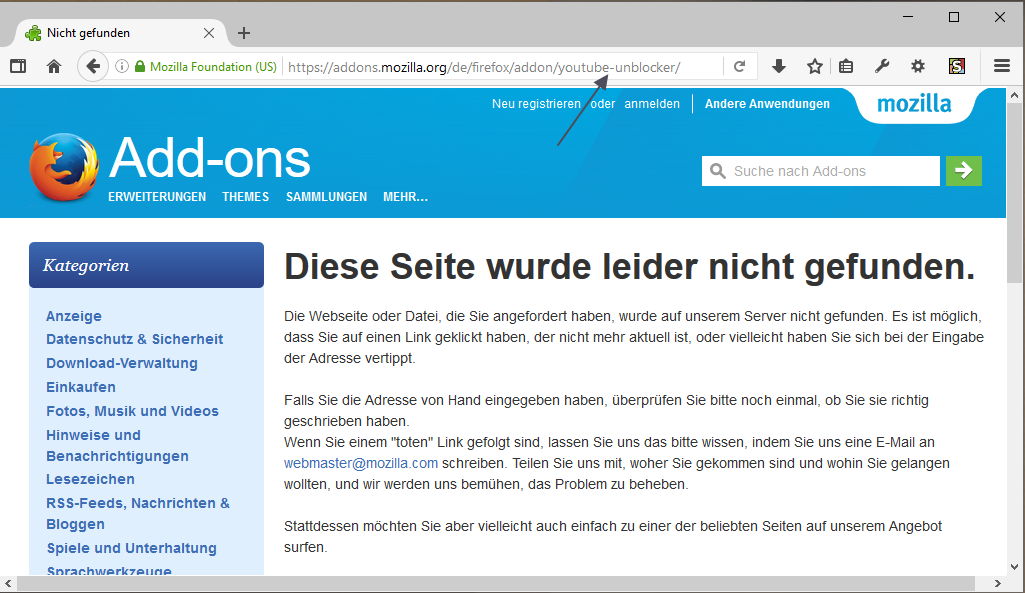Select the 'Nicht gefunden' tab
The width and height of the screenshot is (1025, 593).
click(x=120, y=33)
